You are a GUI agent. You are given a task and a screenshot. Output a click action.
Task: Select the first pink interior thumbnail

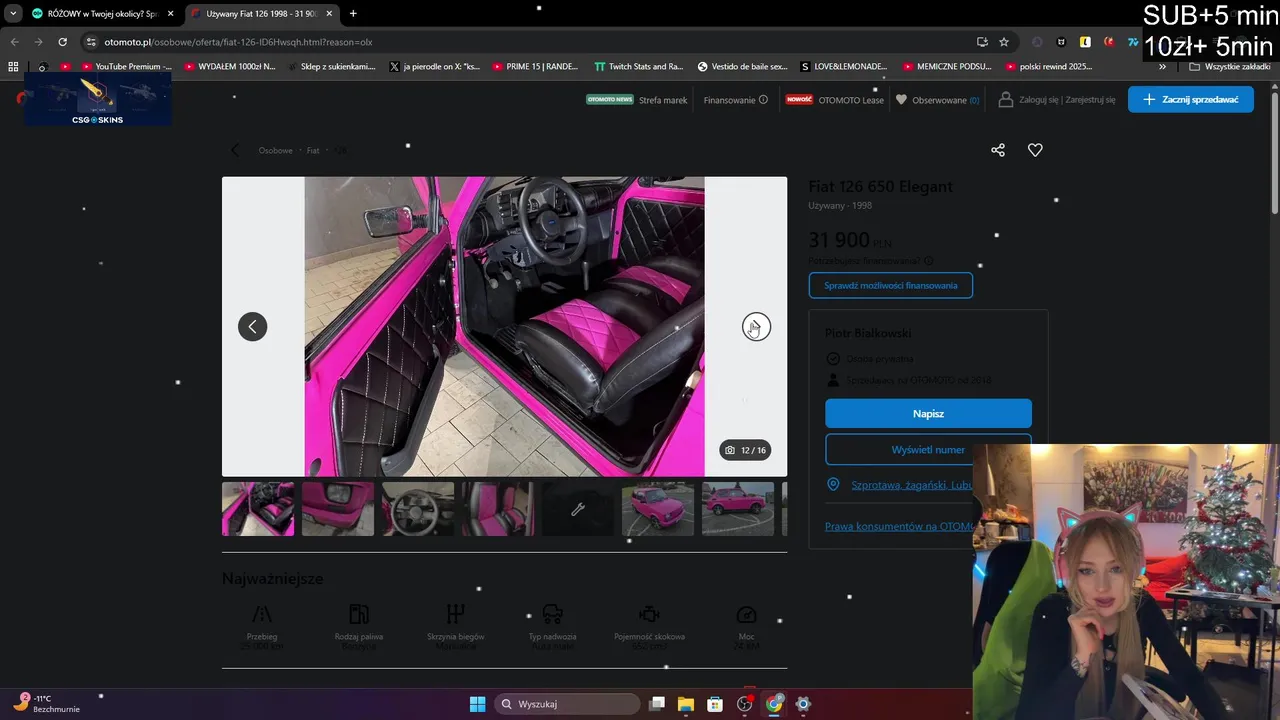[x=258, y=509]
